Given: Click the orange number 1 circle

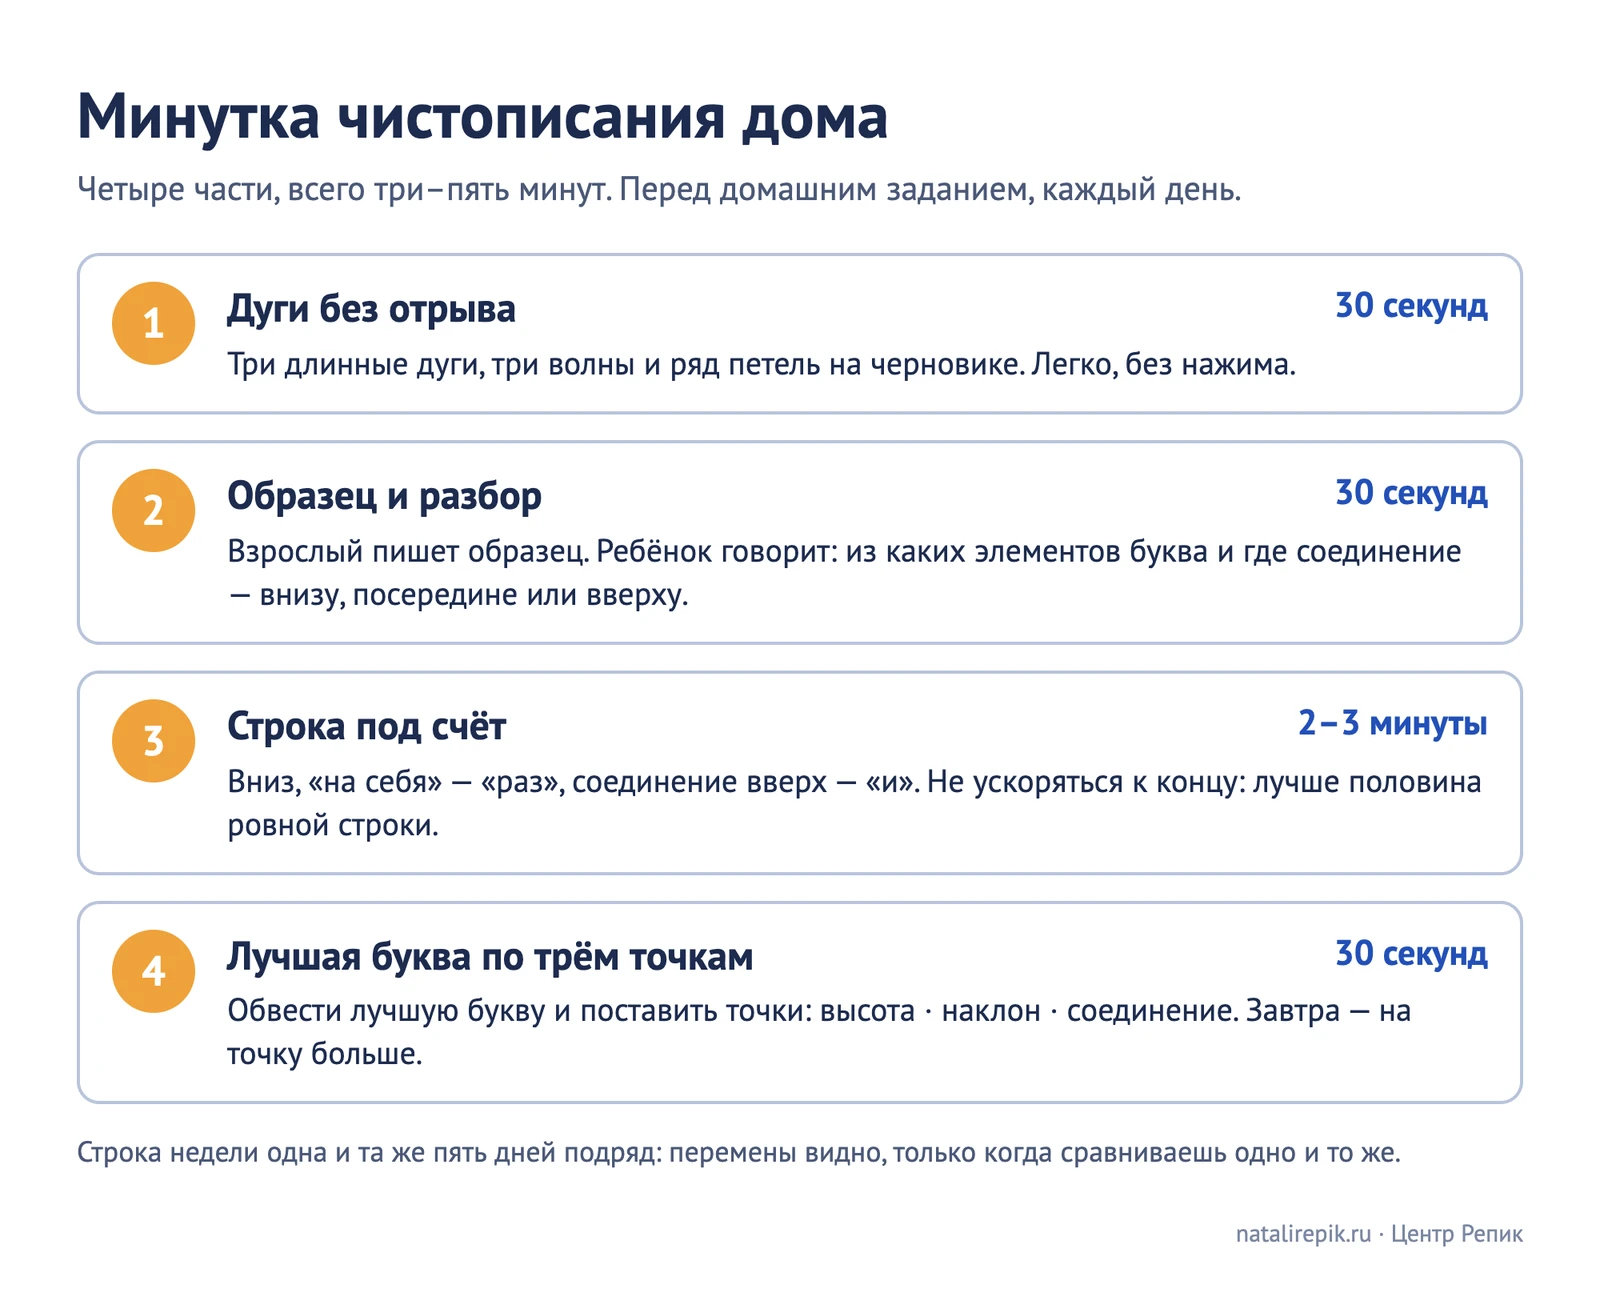Looking at the screenshot, I should (x=153, y=323).
